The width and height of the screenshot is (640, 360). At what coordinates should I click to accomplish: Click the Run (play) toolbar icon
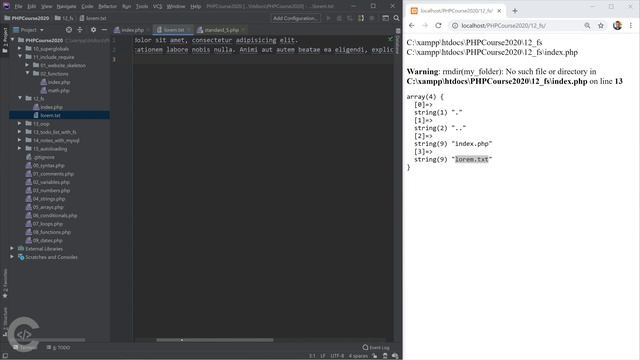(x=328, y=18)
